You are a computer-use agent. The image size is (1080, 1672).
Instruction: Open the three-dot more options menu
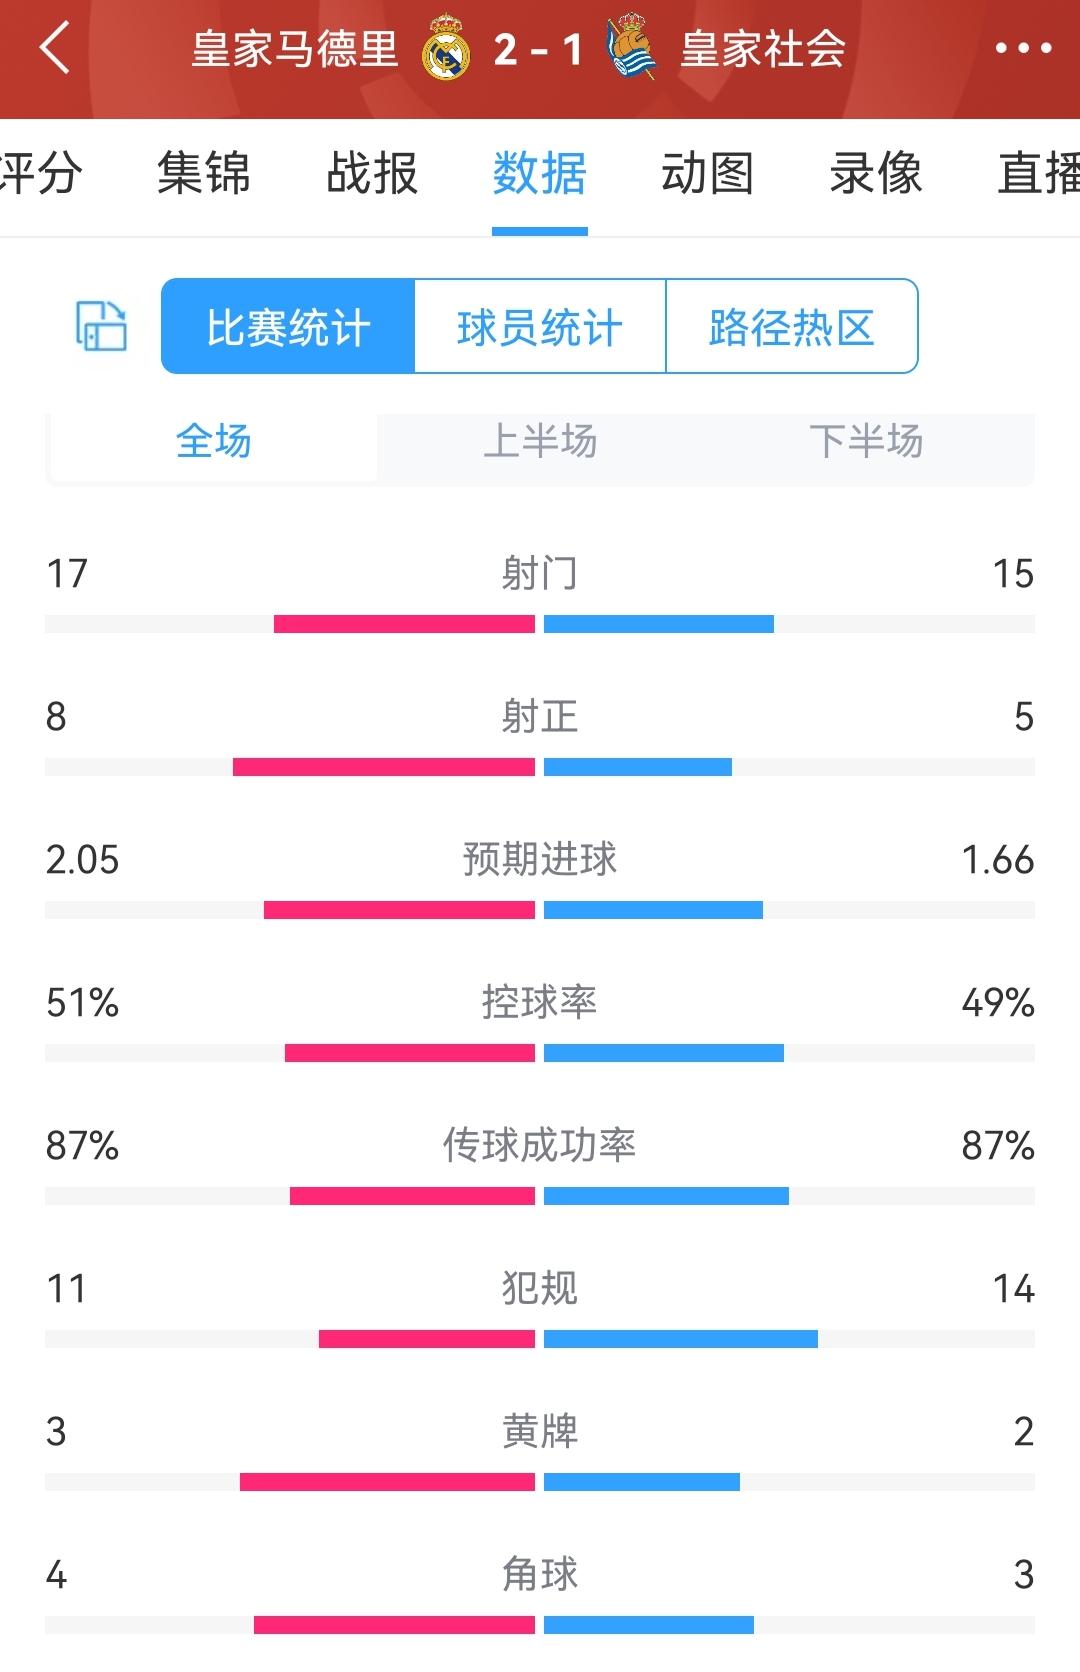pyautogui.click(x=1023, y=48)
